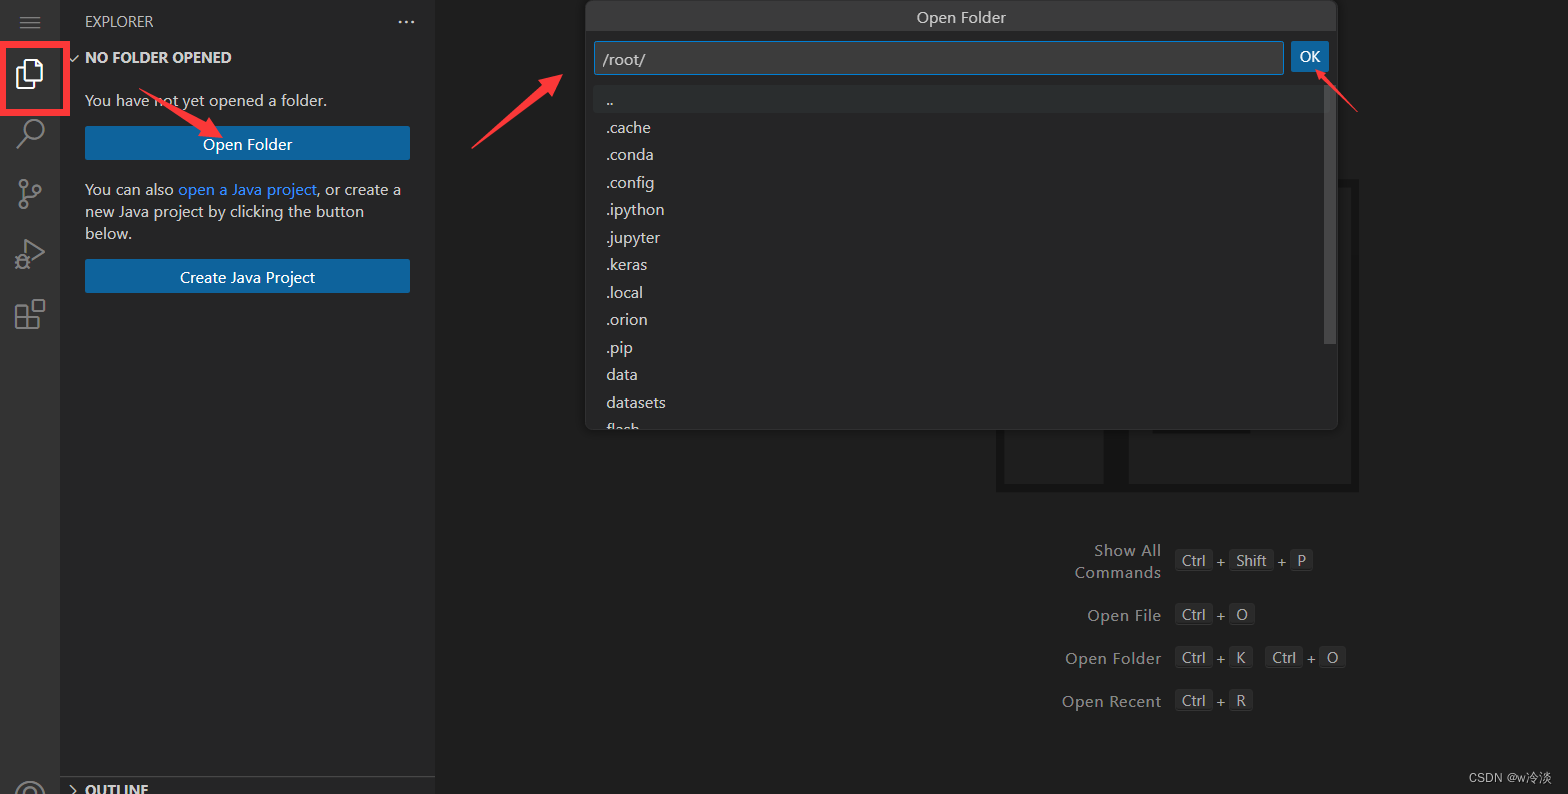Select the .pip folder entry
The width and height of the screenshot is (1568, 794).
958,347
